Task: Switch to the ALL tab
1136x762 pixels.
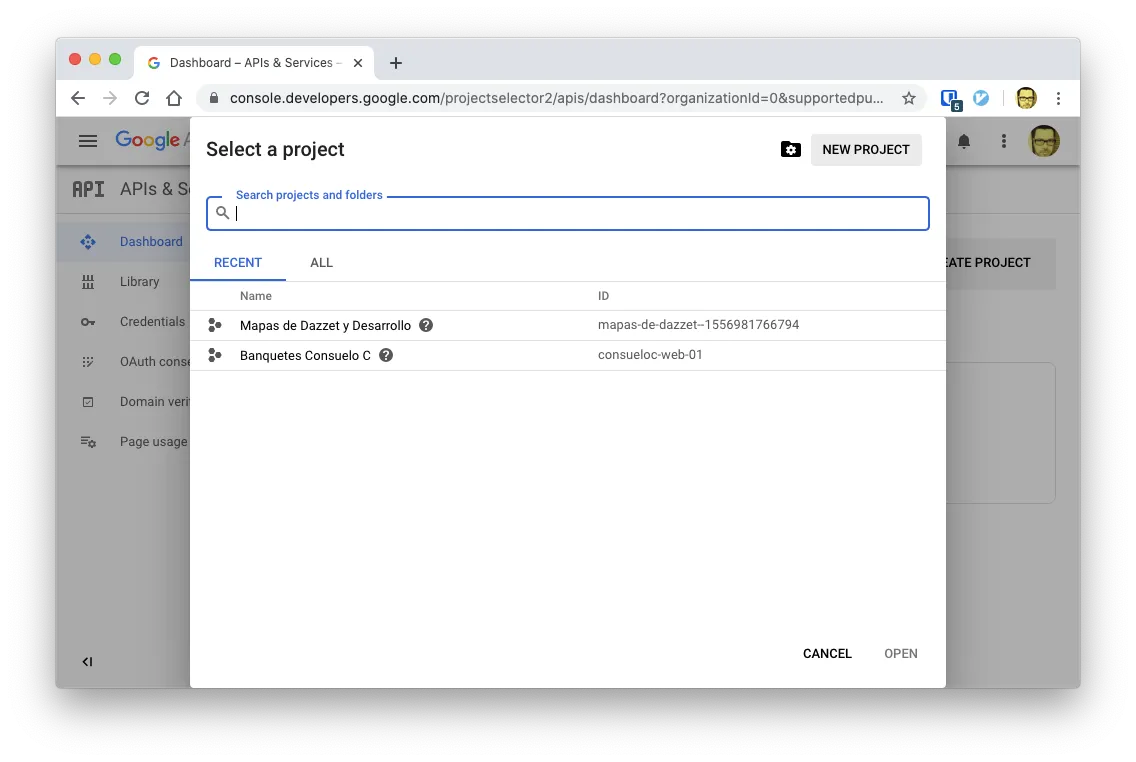Action: tap(321, 262)
